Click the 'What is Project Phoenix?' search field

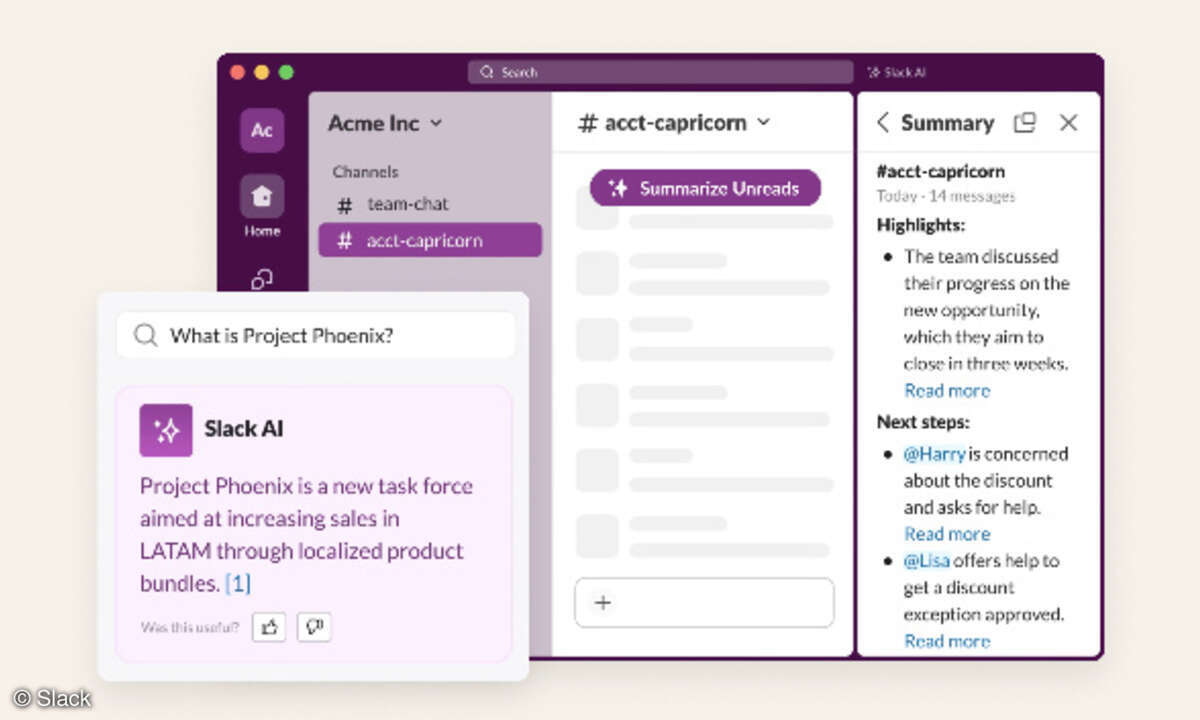coord(316,335)
